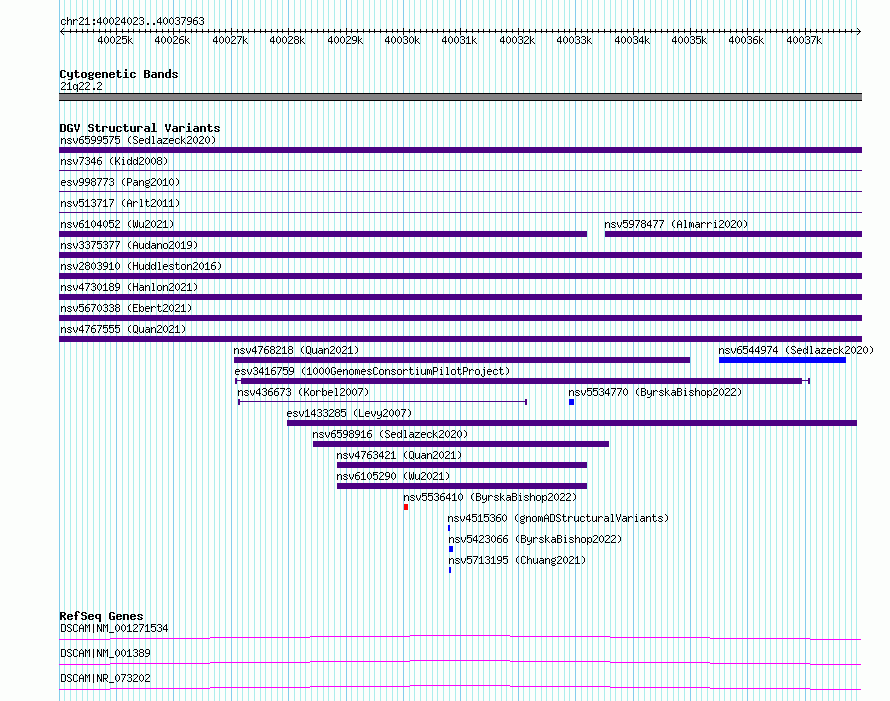Click the 40030k ruler tick label
The height and width of the screenshot is (701, 890).
402,40
